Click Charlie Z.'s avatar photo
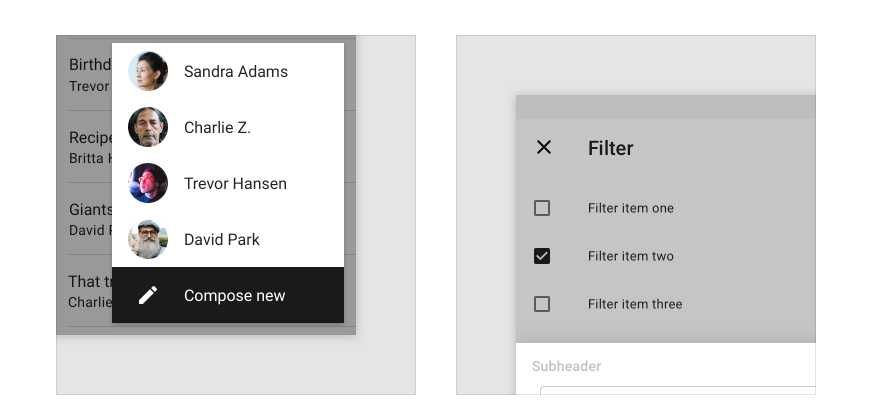Viewport: 874px width, 400px height. click(148, 127)
